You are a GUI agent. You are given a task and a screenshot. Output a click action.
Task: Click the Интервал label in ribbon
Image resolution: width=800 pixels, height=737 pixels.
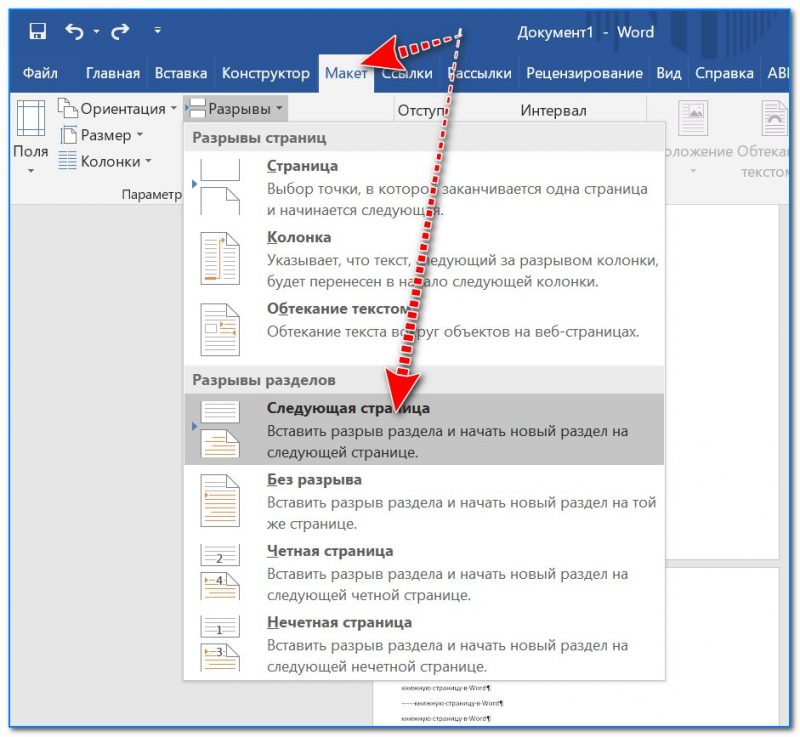tap(554, 110)
